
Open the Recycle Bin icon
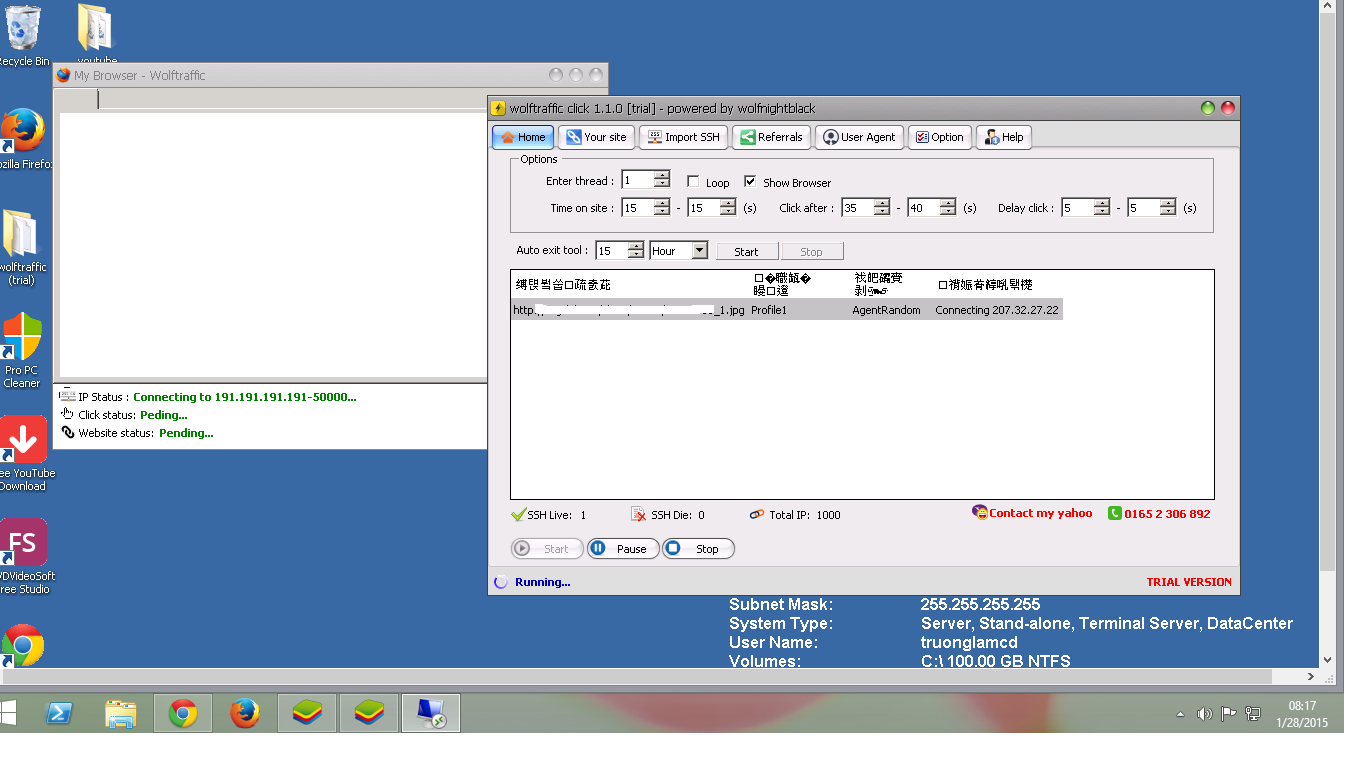tap(23, 29)
